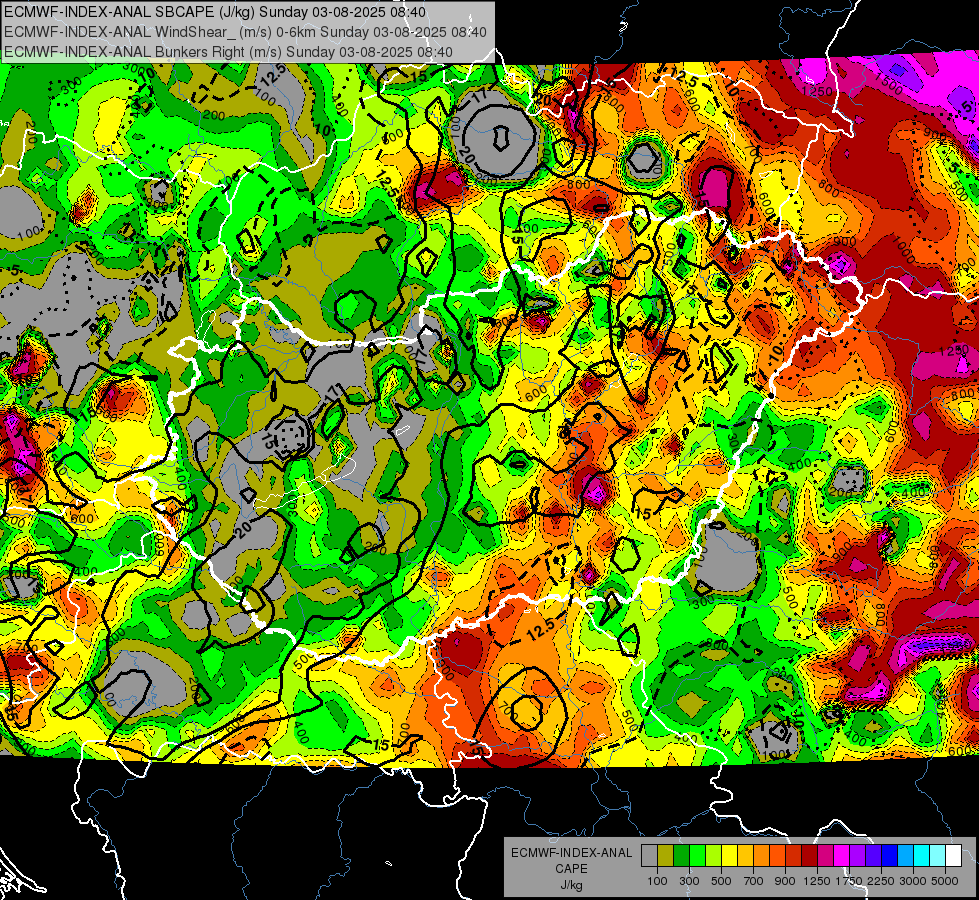Click the 500 legend tick label
Viewport: 979px width, 900px height.
coord(721,881)
